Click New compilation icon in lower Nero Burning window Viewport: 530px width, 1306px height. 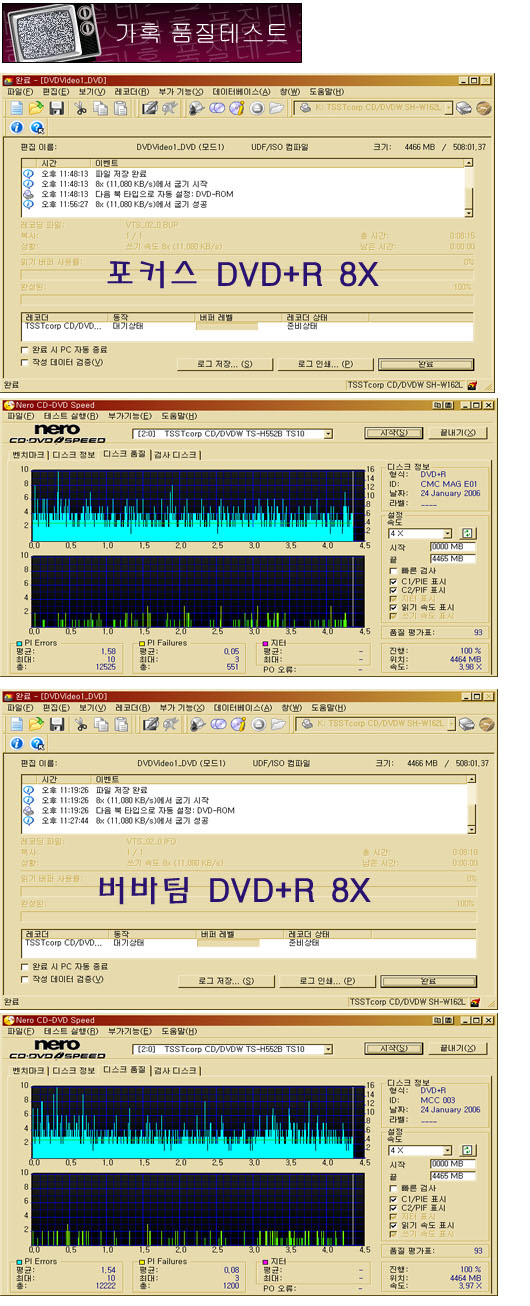(x=16, y=723)
